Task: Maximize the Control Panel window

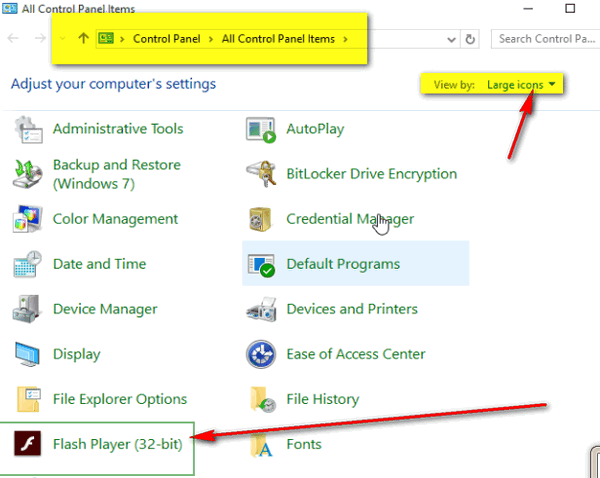Action: (x=570, y=8)
